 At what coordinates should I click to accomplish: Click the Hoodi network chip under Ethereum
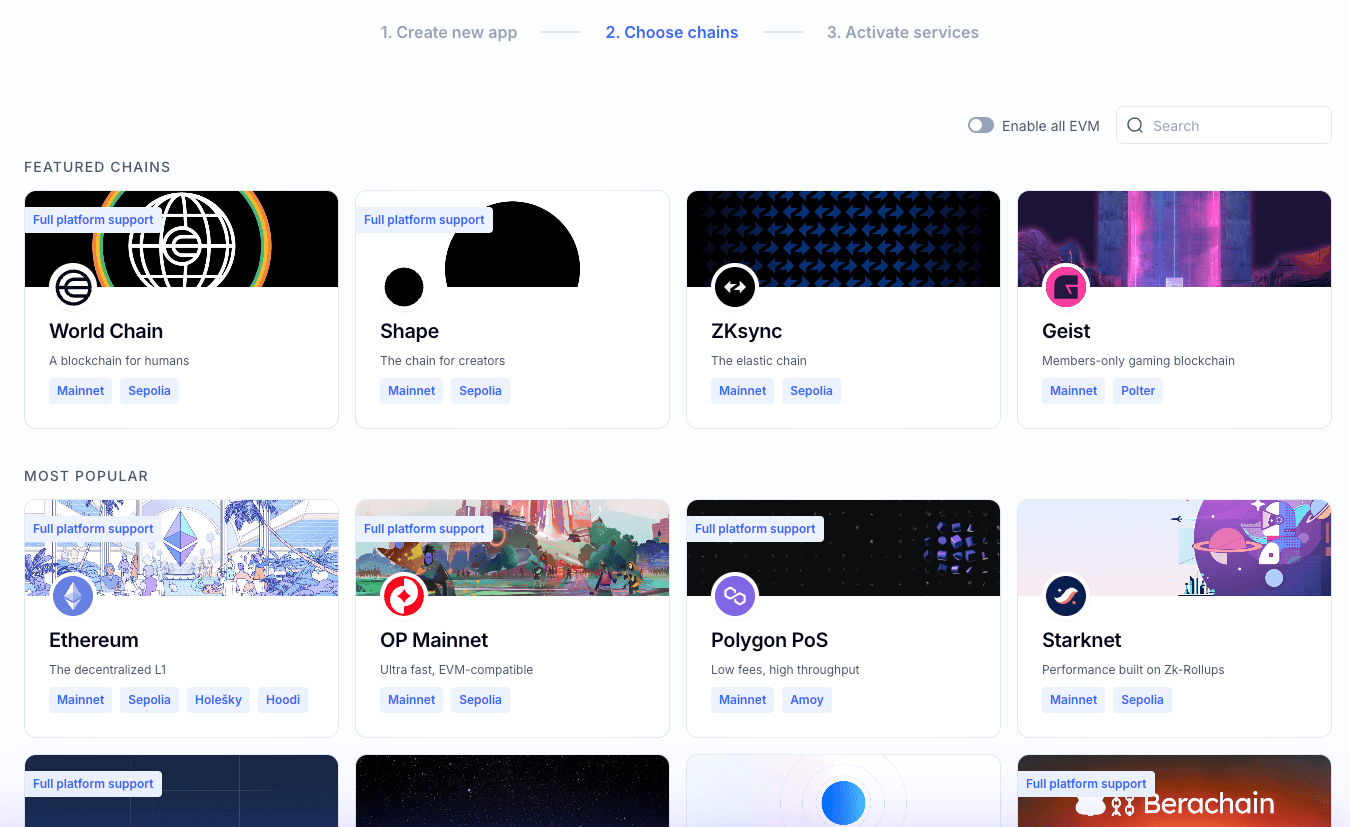point(283,700)
